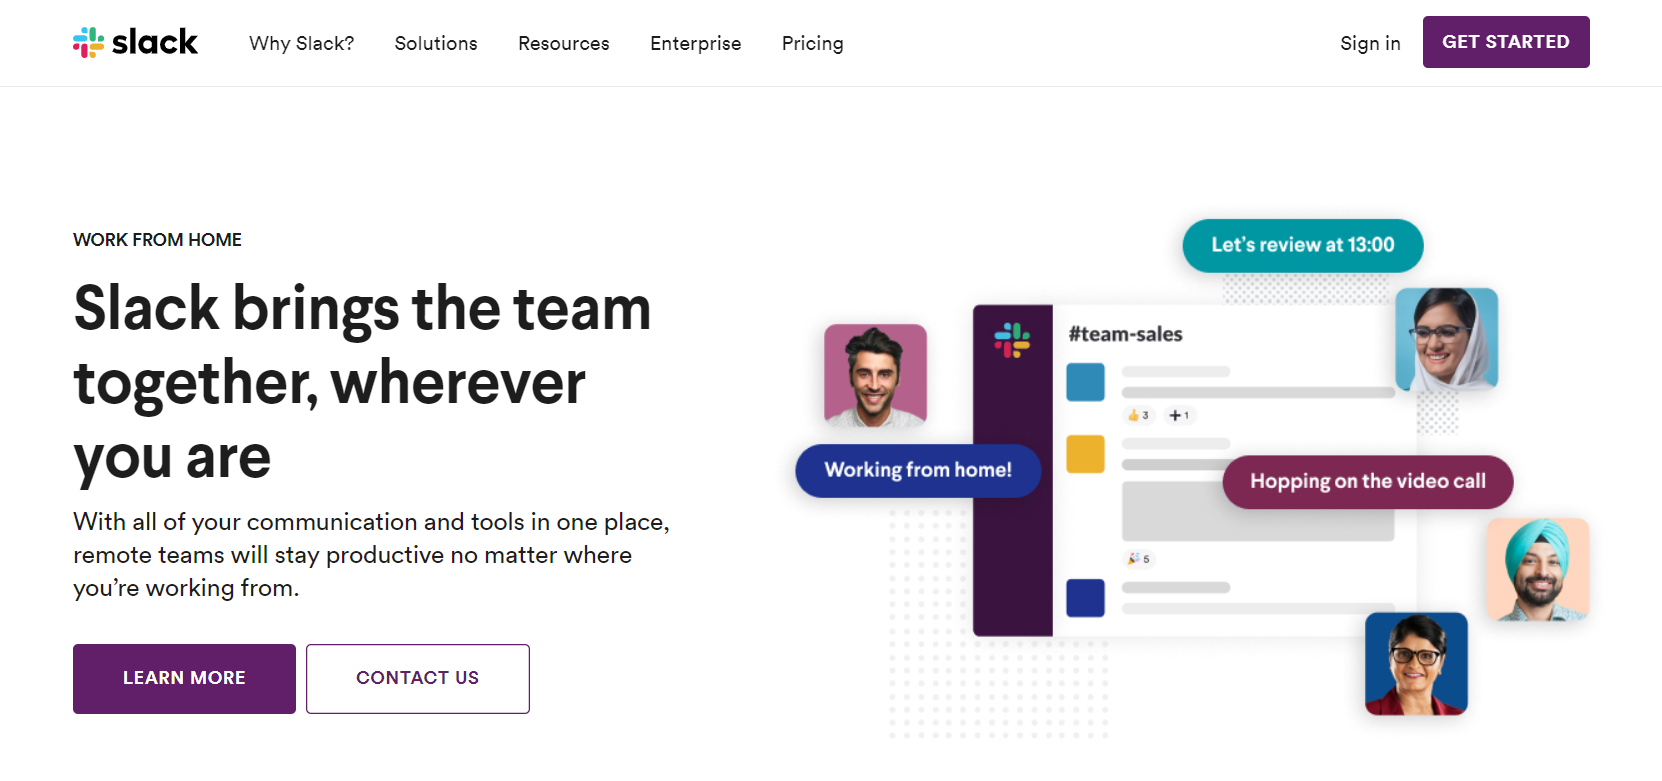Click the 'Working from home!' bubble
Image resolution: width=1662 pixels, height=781 pixels.
click(x=918, y=470)
